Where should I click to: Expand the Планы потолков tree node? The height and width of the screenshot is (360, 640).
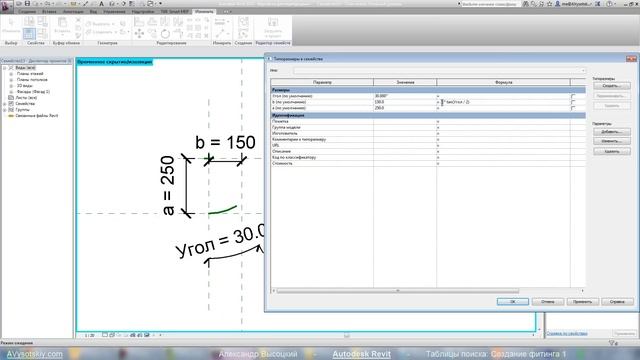tap(11, 80)
